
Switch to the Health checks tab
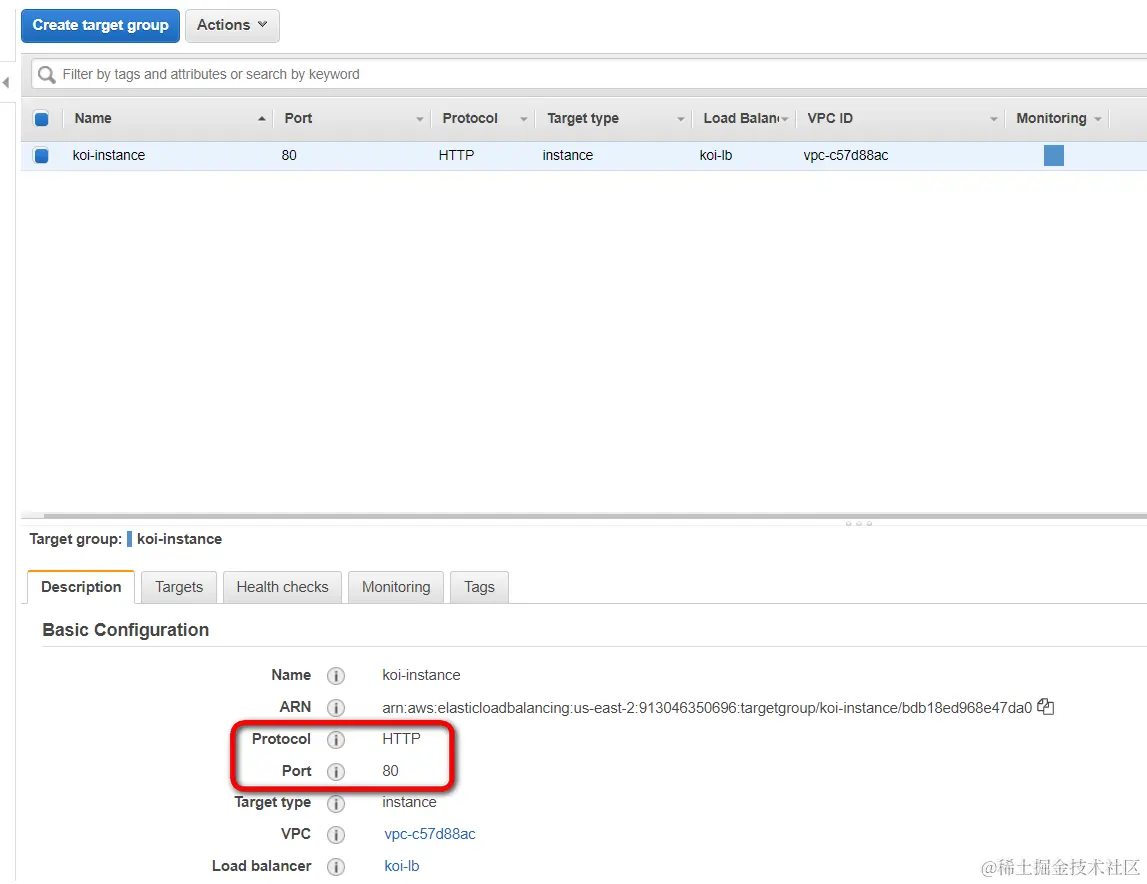coord(282,587)
